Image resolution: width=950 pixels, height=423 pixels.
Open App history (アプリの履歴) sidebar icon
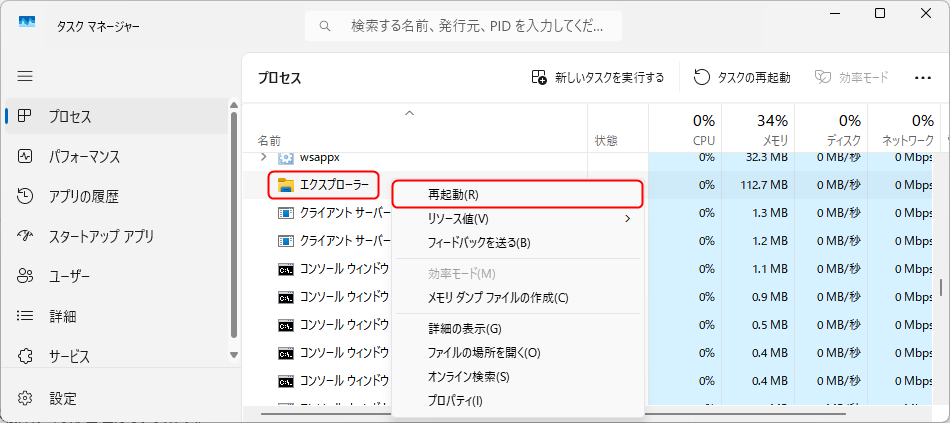(25, 196)
